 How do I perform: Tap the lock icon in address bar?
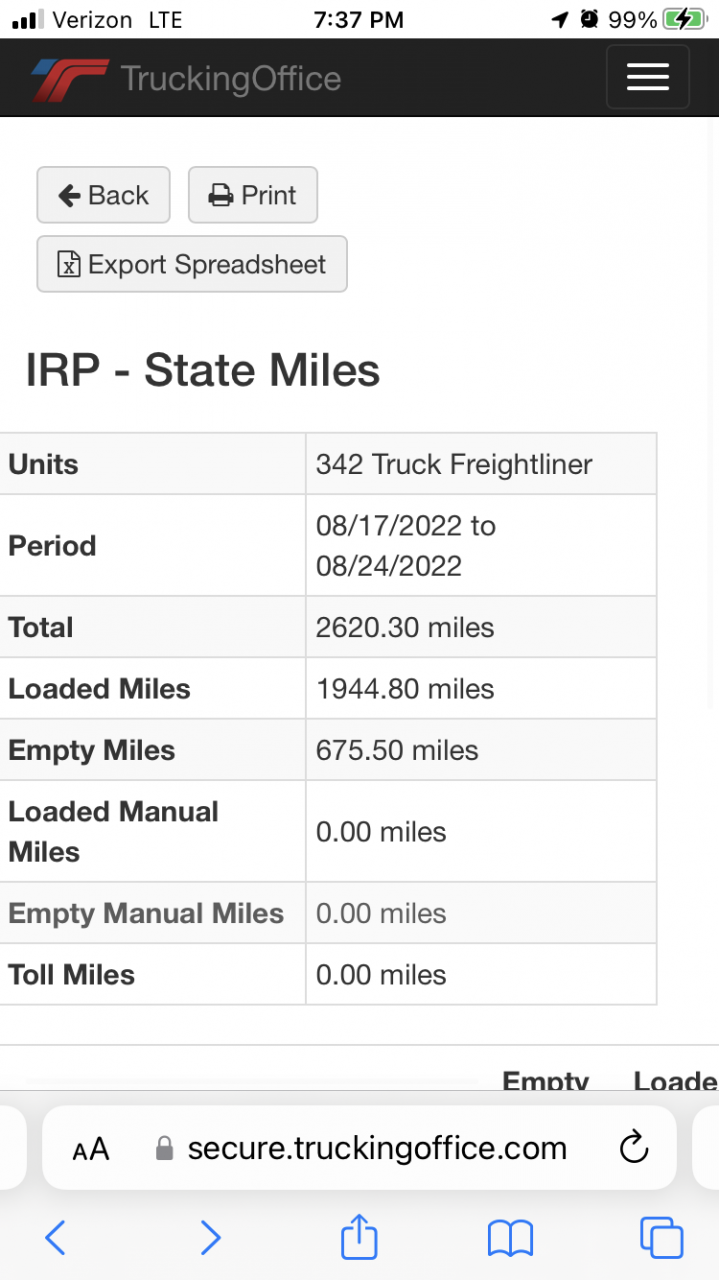(165, 1148)
